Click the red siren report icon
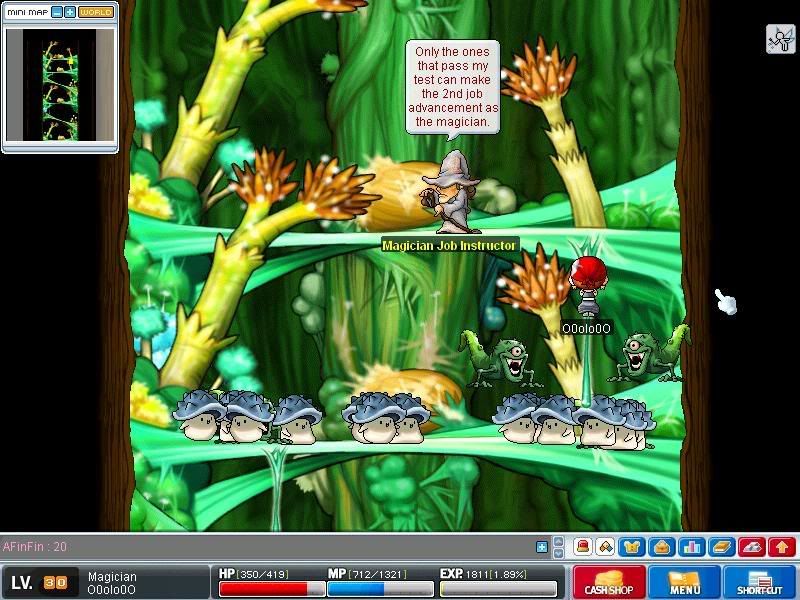800x600 pixels. point(583,547)
